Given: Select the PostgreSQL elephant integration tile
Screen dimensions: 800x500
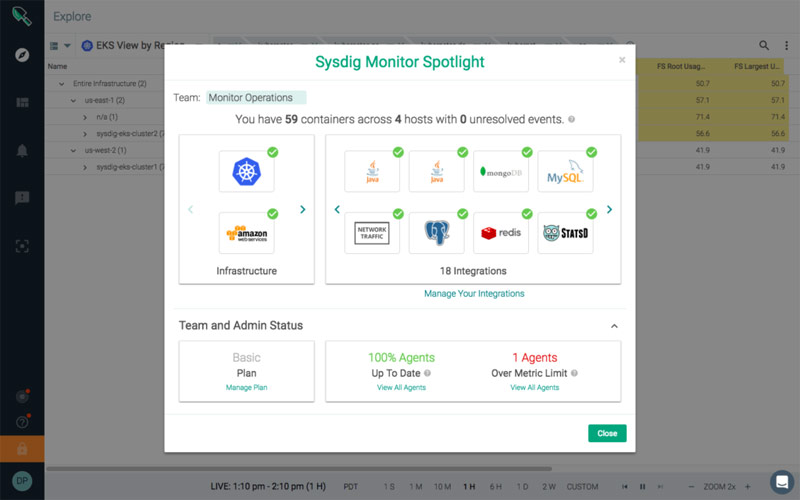Looking at the screenshot, I should [436, 233].
